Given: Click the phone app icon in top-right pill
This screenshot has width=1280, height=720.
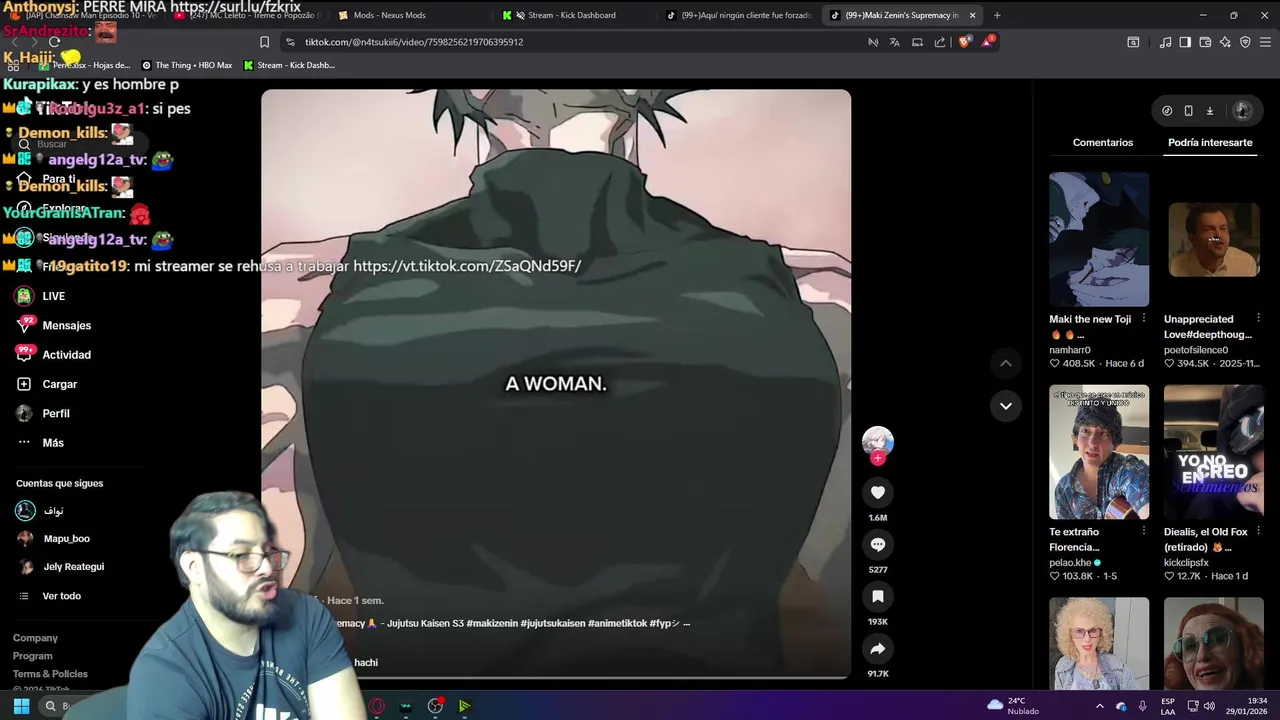Looking at the screenshot, I should (x=1188, y=111).
